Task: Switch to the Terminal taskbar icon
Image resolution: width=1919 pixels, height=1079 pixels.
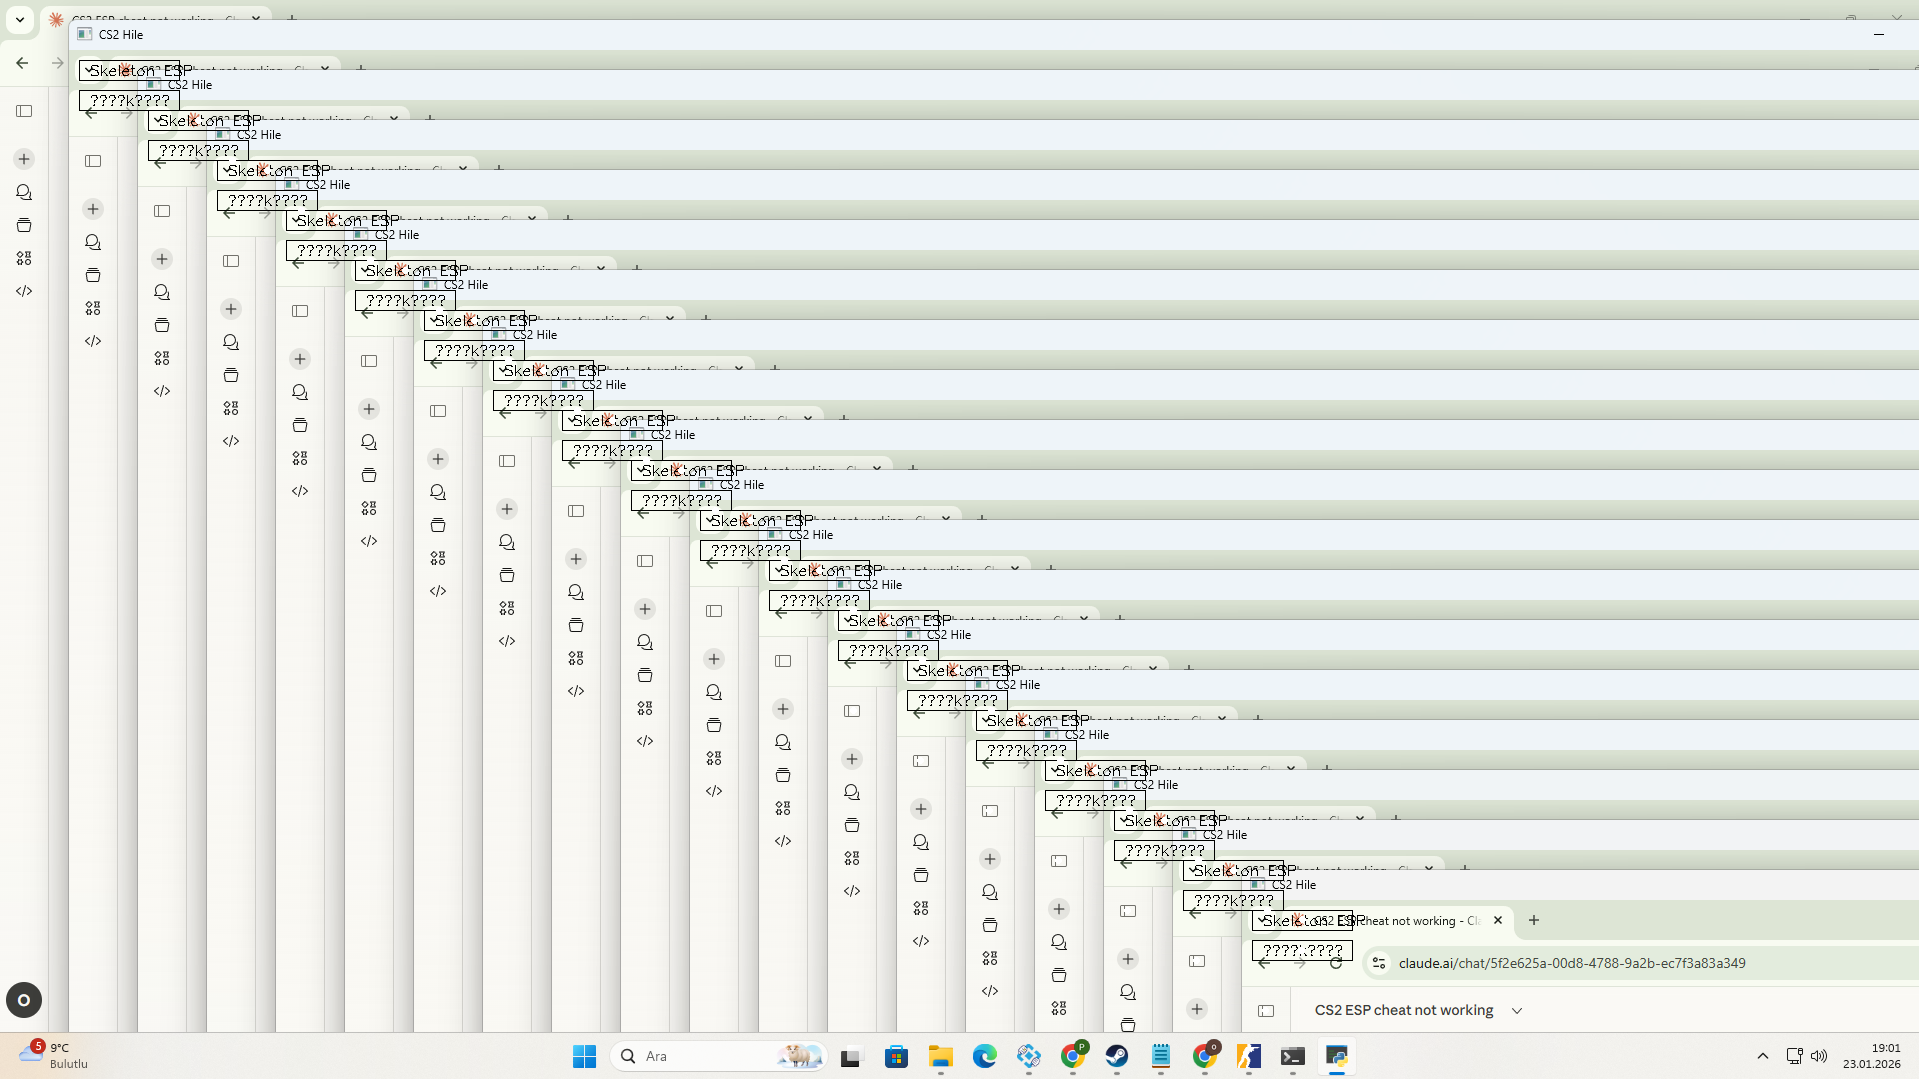Action: point(1293,1056)
